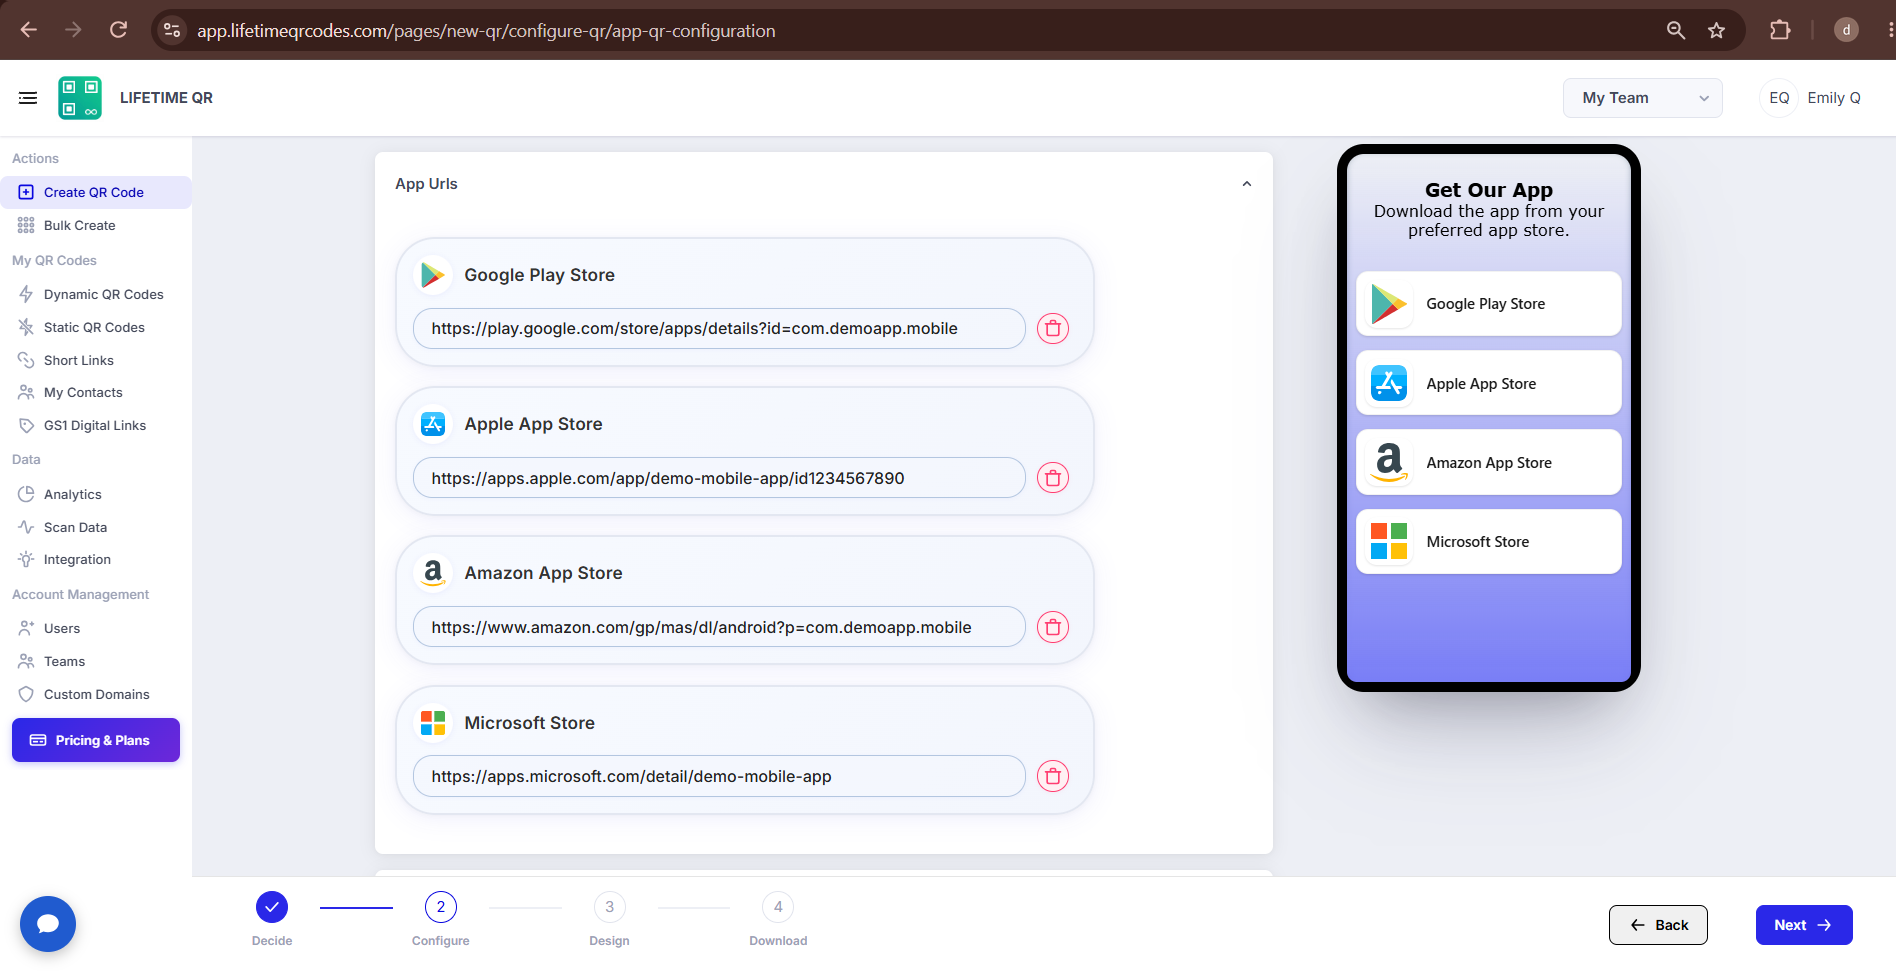This screenshot has height=971, width=1896.
Task: View site information icon in address bar
Action: [172, 30]
